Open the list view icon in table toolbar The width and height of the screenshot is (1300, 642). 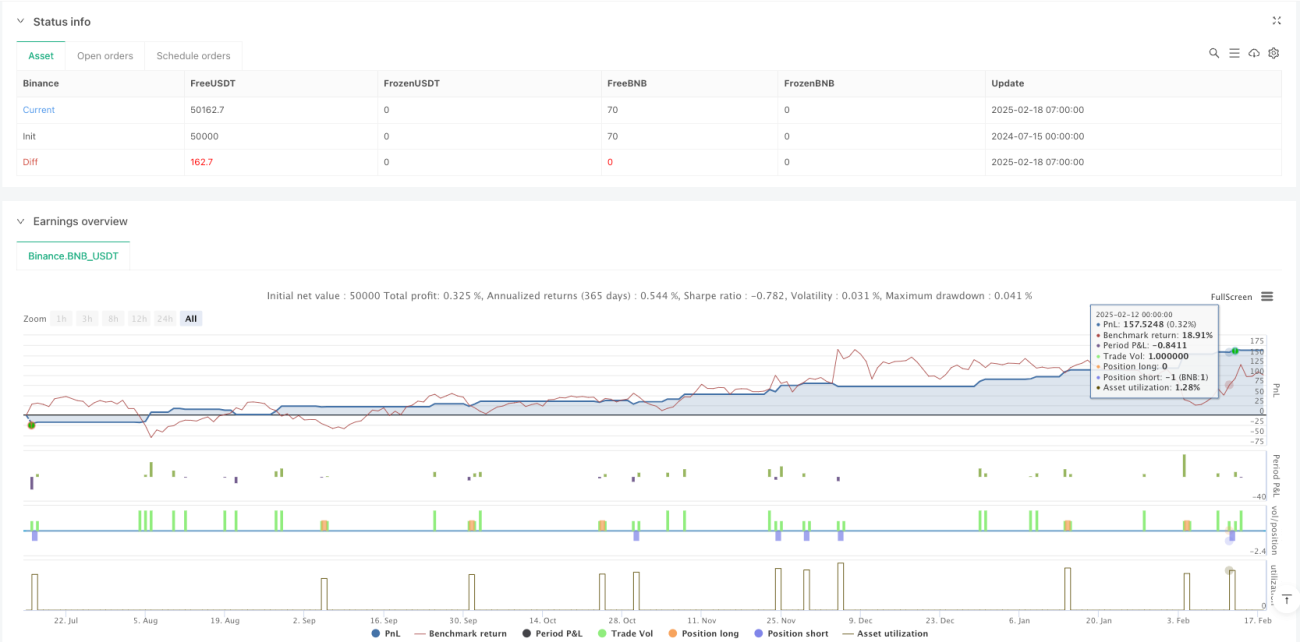pyautogui.click(x=1234, y=53)
